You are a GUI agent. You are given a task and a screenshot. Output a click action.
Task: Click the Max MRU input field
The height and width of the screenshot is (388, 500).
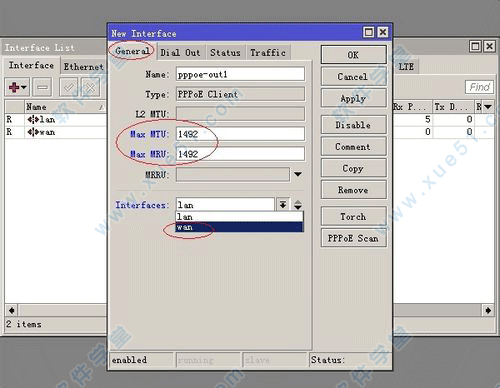240,154
